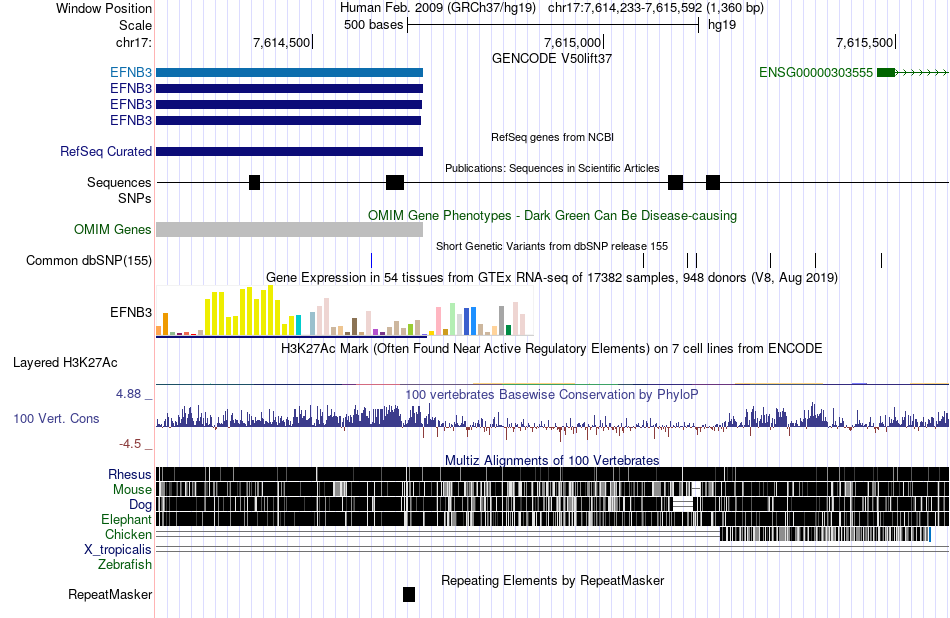Screen dimensions: 950x618
Task: Select the green ENSG00000303555 exon block
Action: coord(886,73)
